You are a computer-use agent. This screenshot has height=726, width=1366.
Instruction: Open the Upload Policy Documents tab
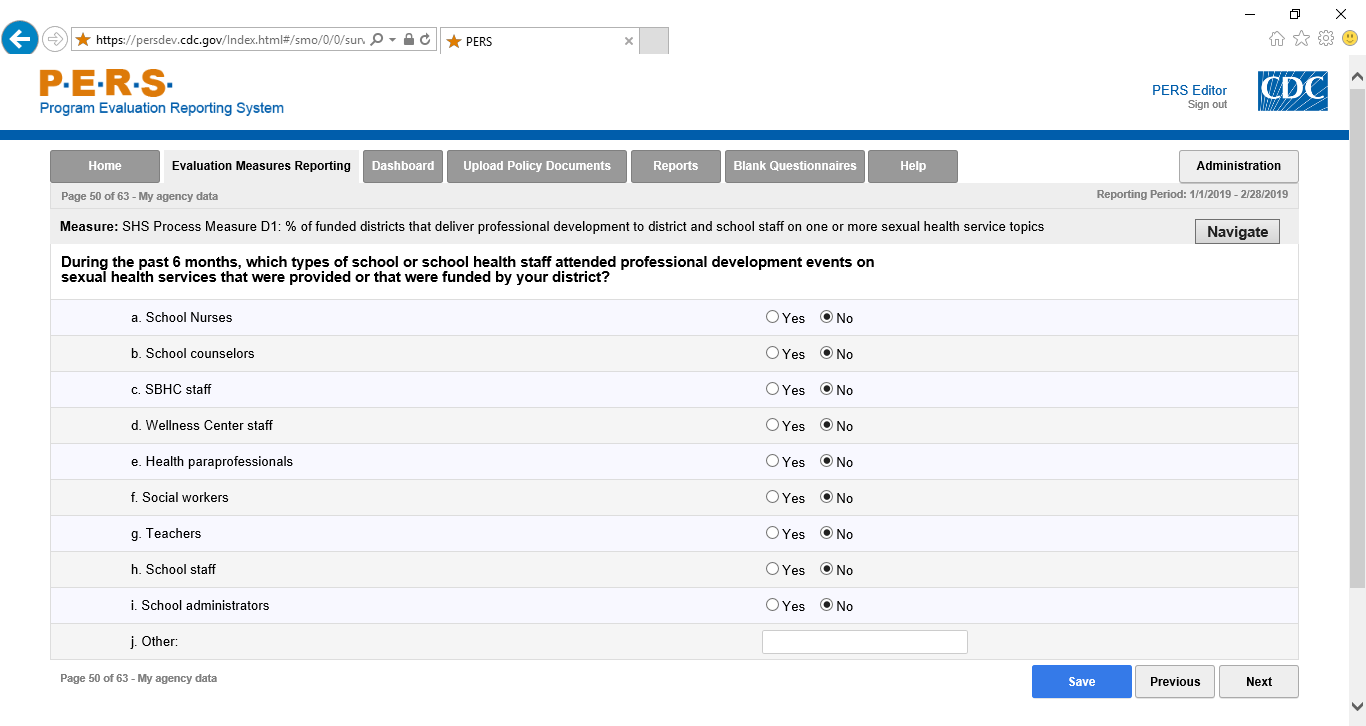(x=537, y=166)
